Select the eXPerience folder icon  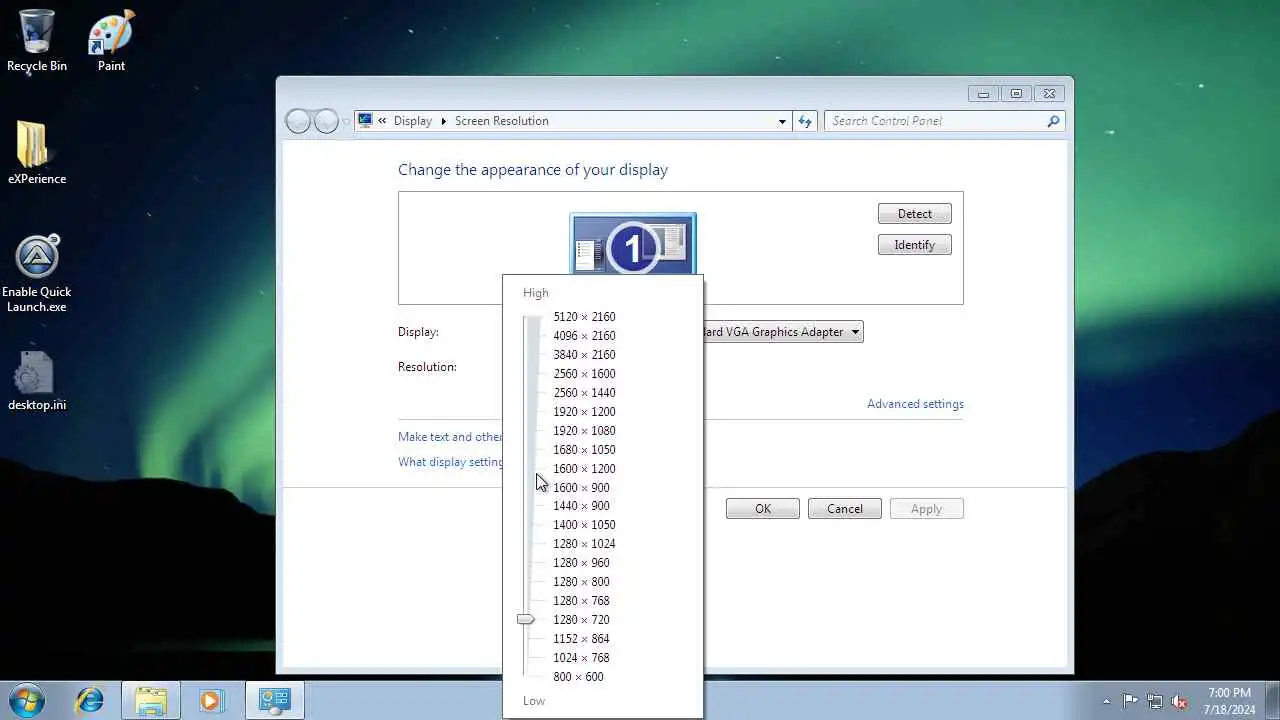tap(37, 152)
